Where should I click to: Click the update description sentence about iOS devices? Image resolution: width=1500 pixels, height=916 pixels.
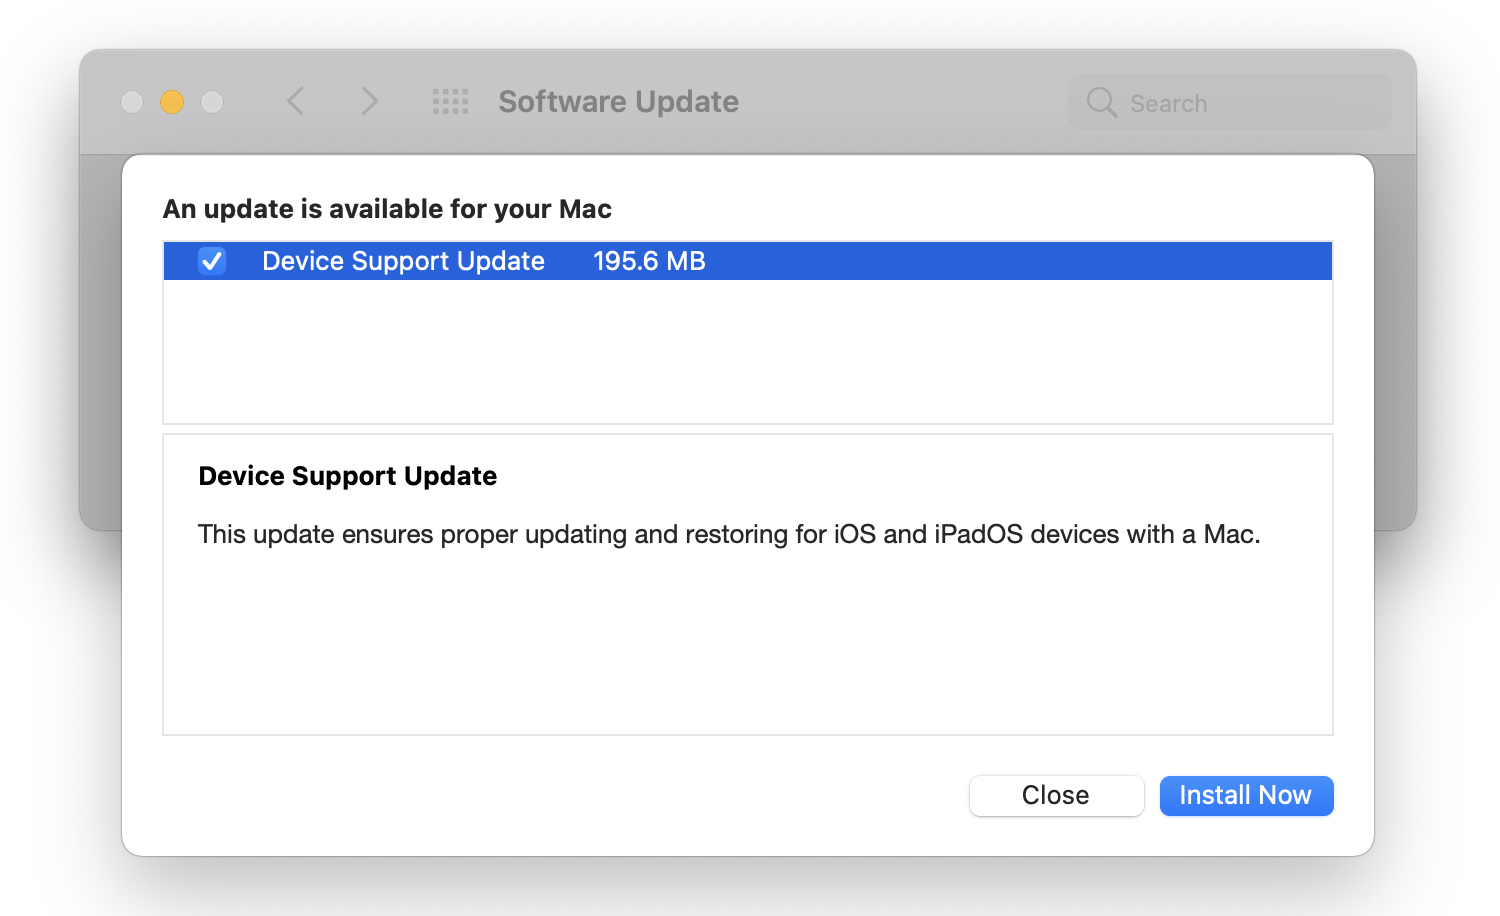tap(728, 534)
